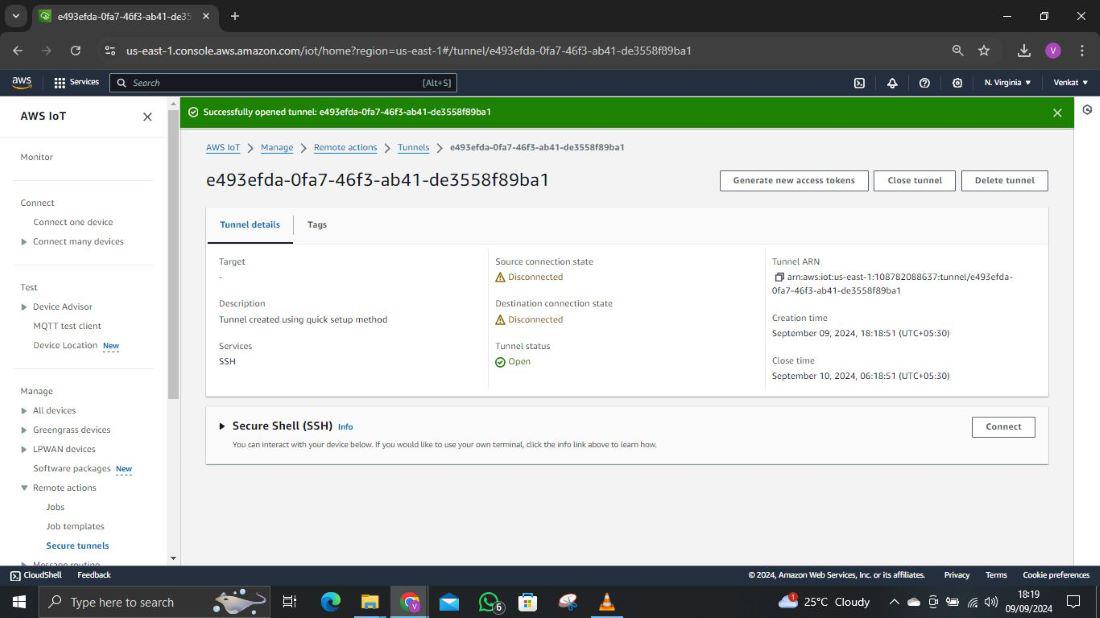Launch Microsoft Edge from taskbar
The height and width of the screenshot is (618, 1100).
(x=330, y=602)
